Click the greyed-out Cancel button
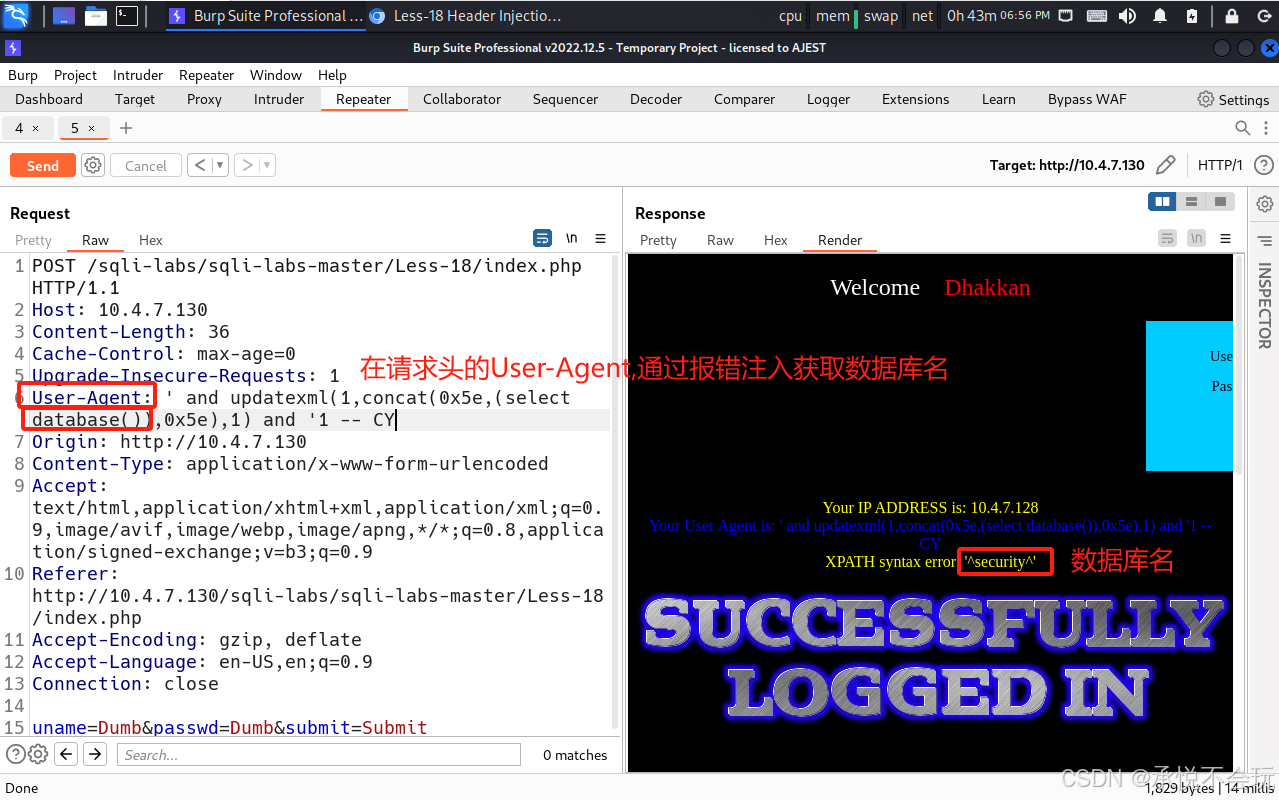Viewport: 1279px width, 800px height. pos(146,165)
